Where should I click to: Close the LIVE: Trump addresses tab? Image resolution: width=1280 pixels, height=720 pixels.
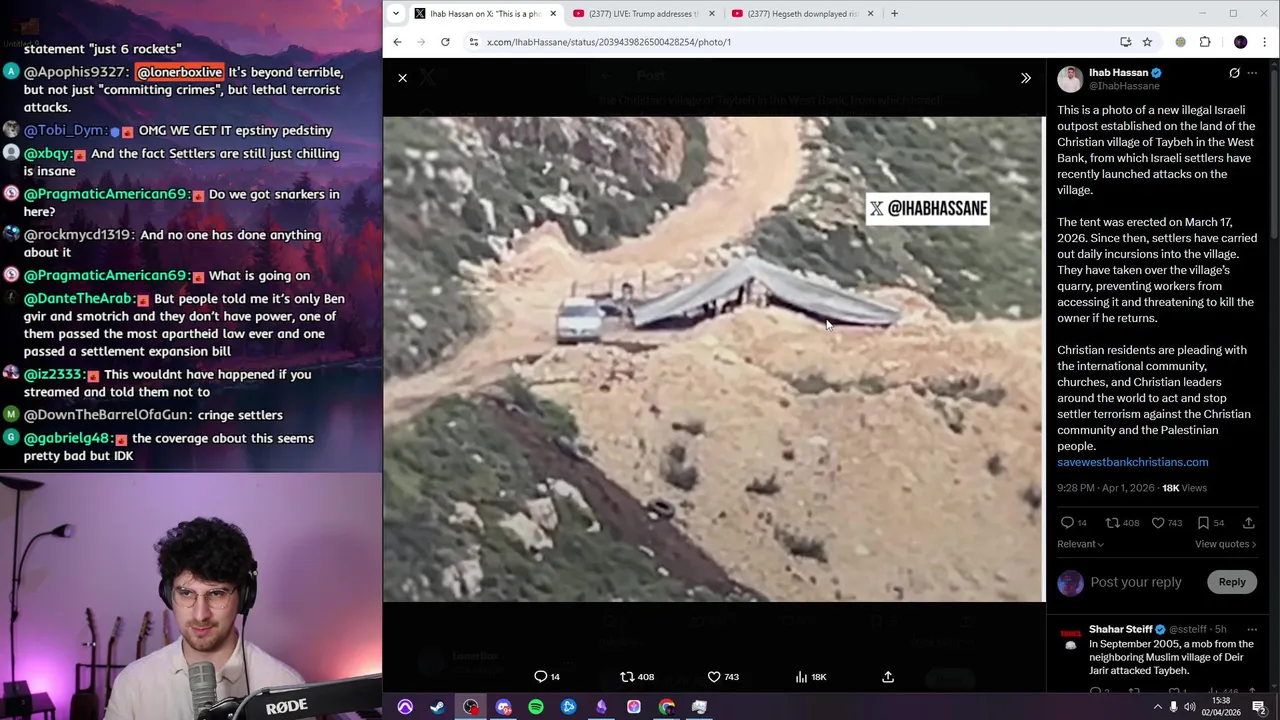point(712,14)
